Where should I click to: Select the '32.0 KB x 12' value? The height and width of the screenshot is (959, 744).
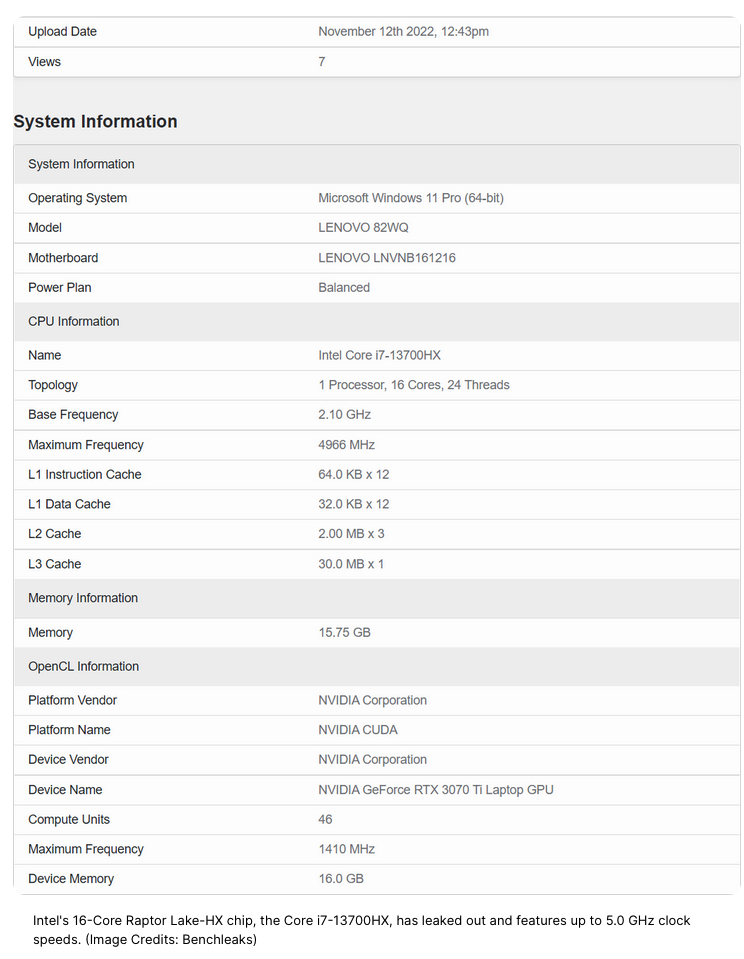point(354,505)
